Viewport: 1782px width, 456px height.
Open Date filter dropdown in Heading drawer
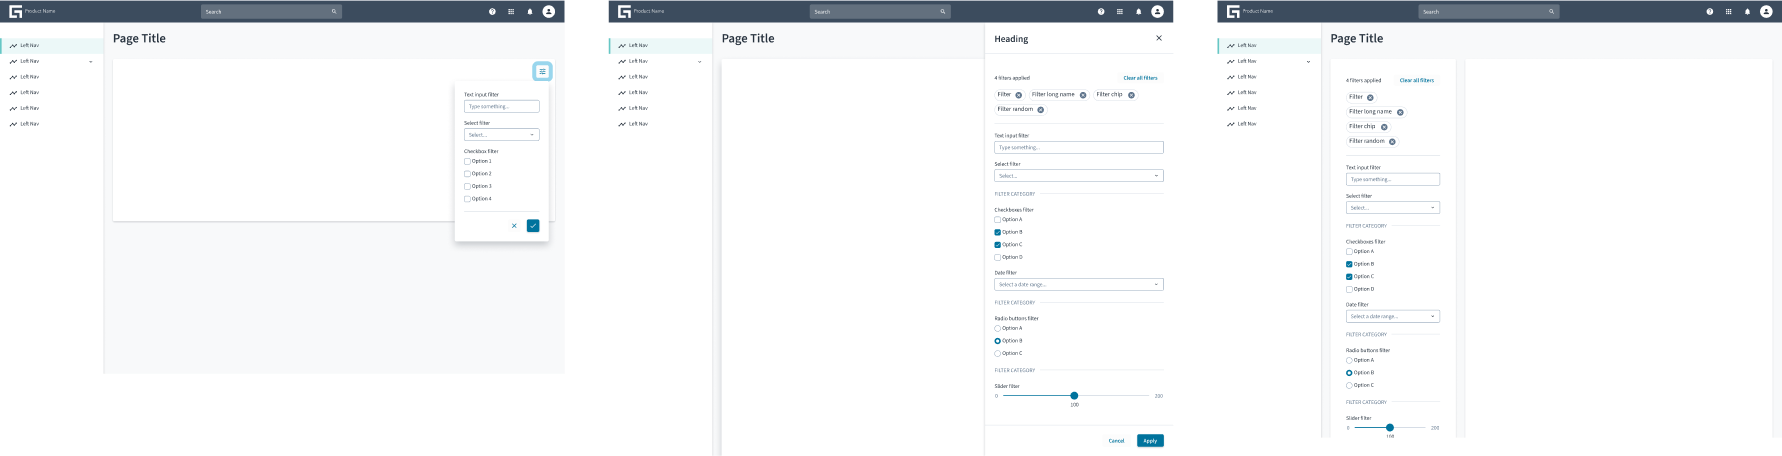(1079, 284)
